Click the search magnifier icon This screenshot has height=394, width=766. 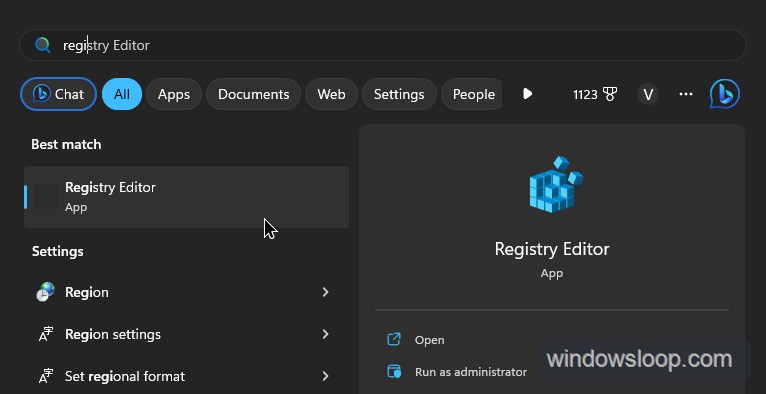click(x=43, y=45)
